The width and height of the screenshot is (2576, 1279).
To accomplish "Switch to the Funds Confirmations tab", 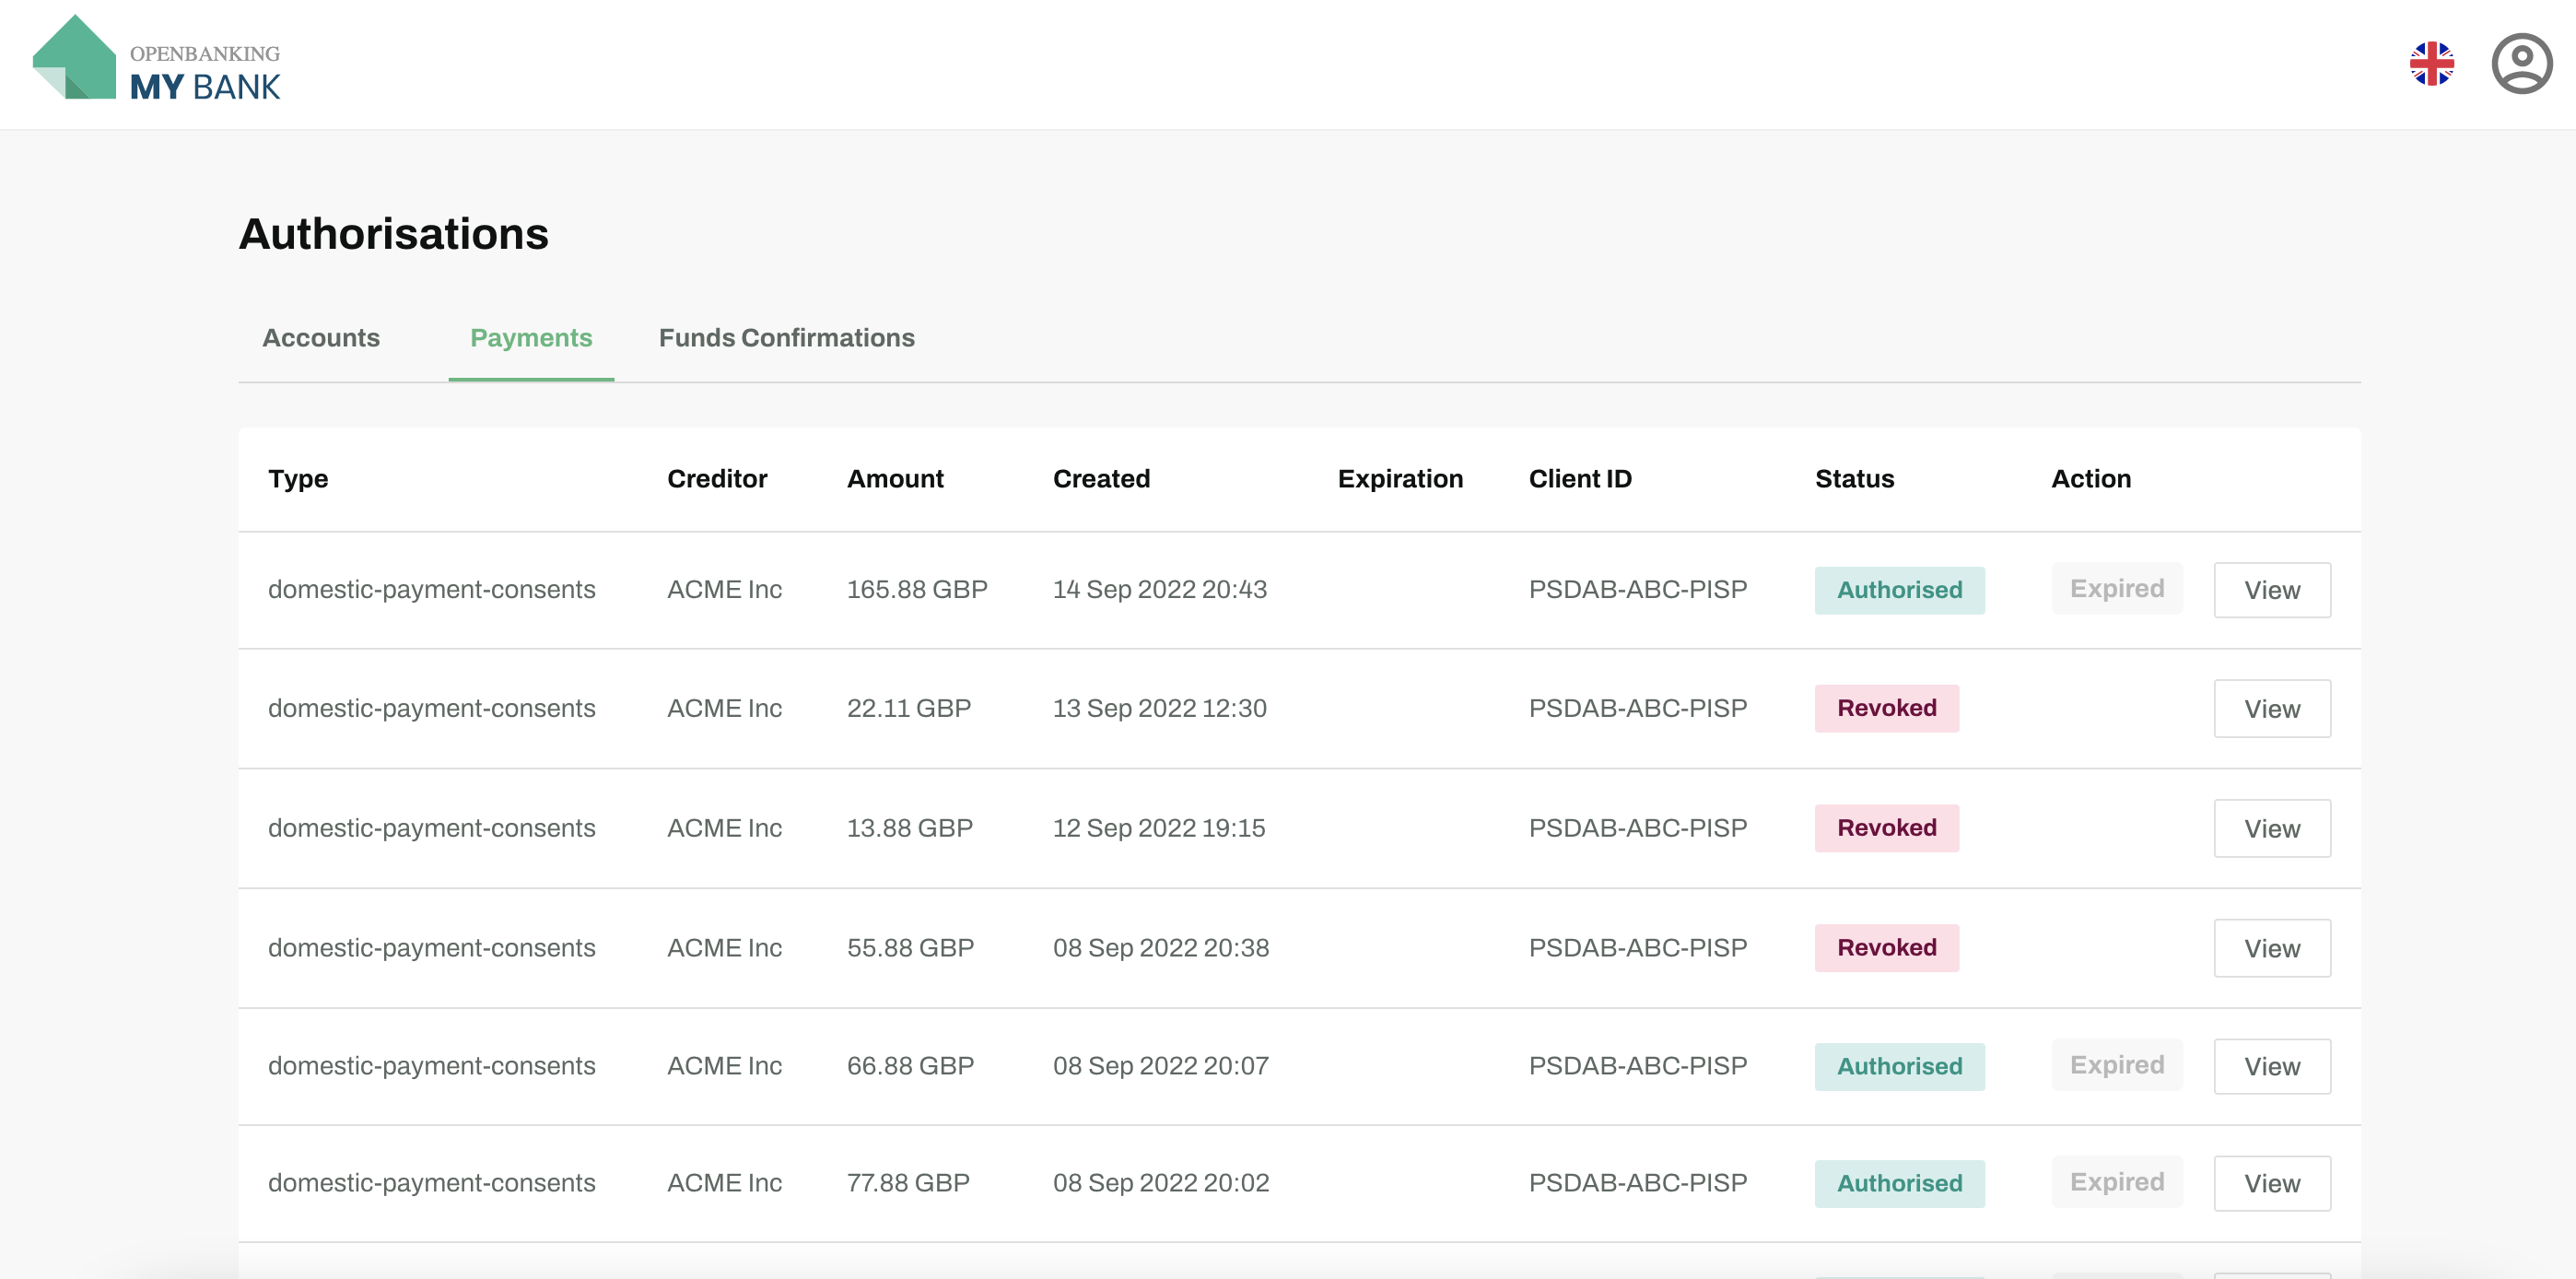I will (786, 338).
